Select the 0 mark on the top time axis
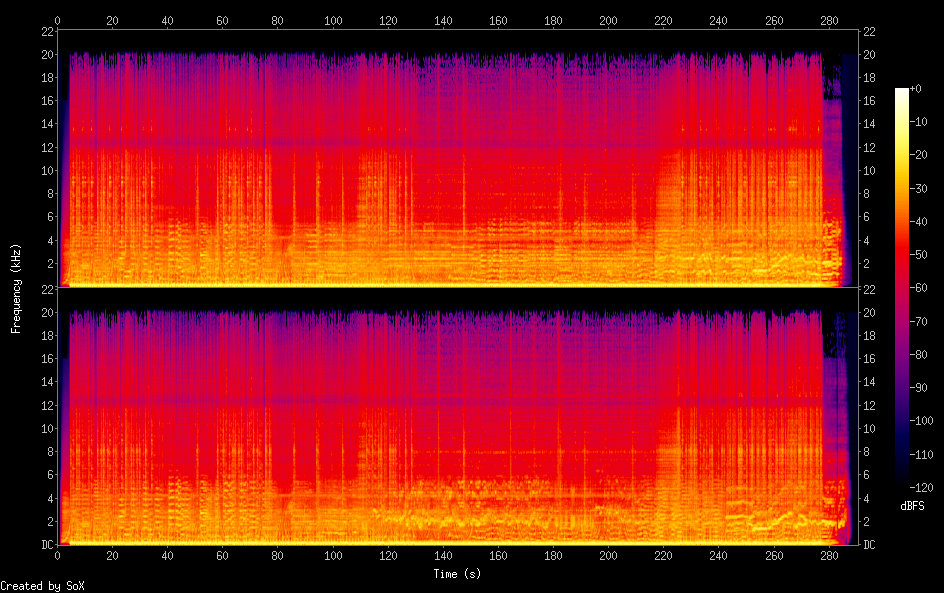 (x=58, y=20)
